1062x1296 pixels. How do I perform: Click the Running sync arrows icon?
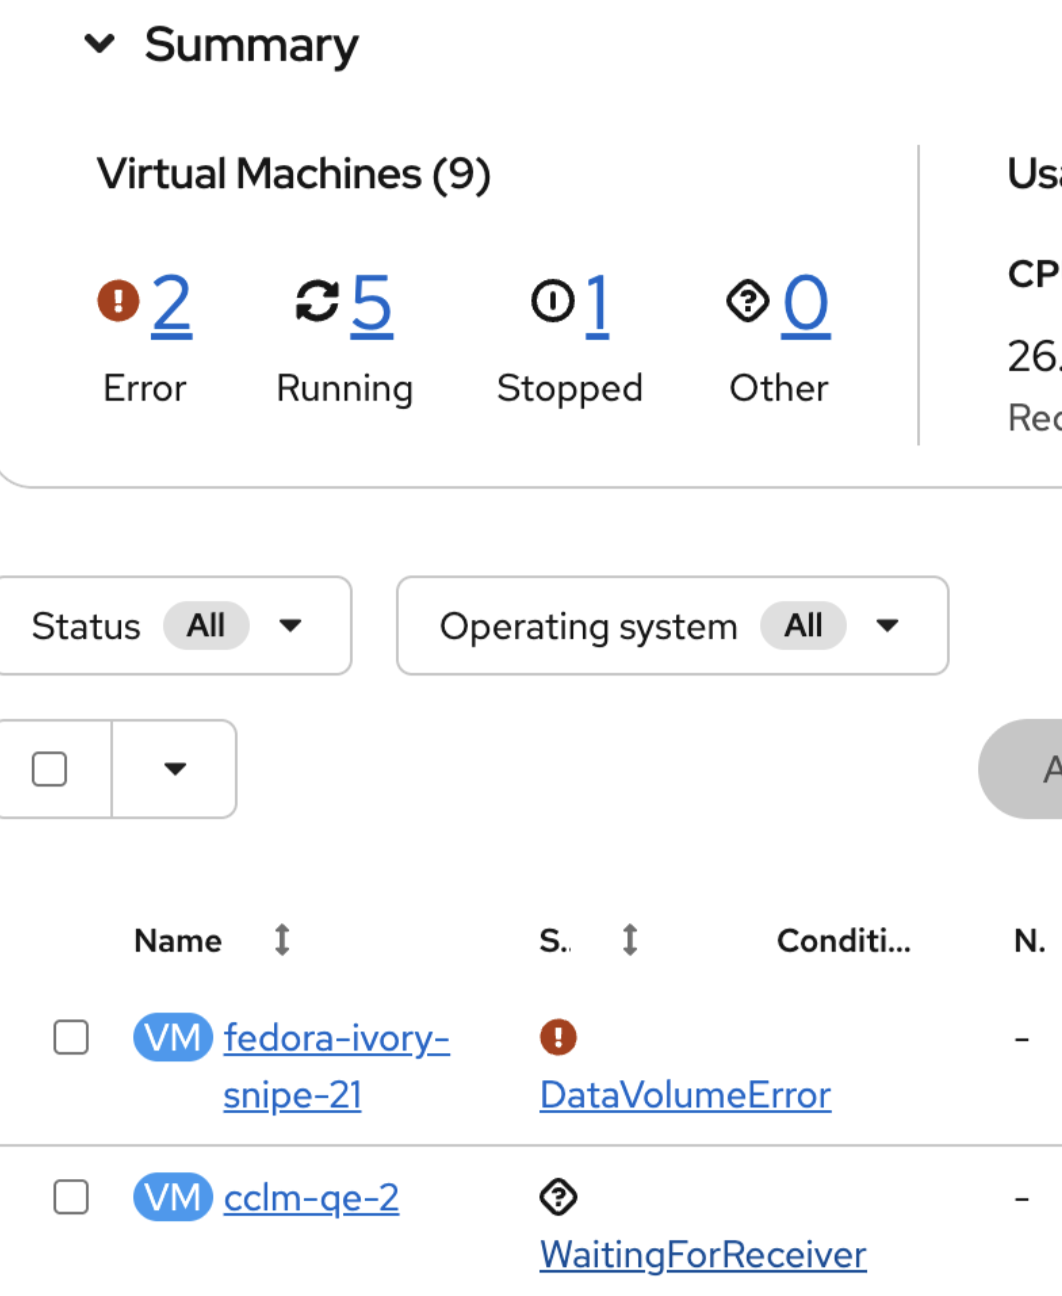pos(317,301)
